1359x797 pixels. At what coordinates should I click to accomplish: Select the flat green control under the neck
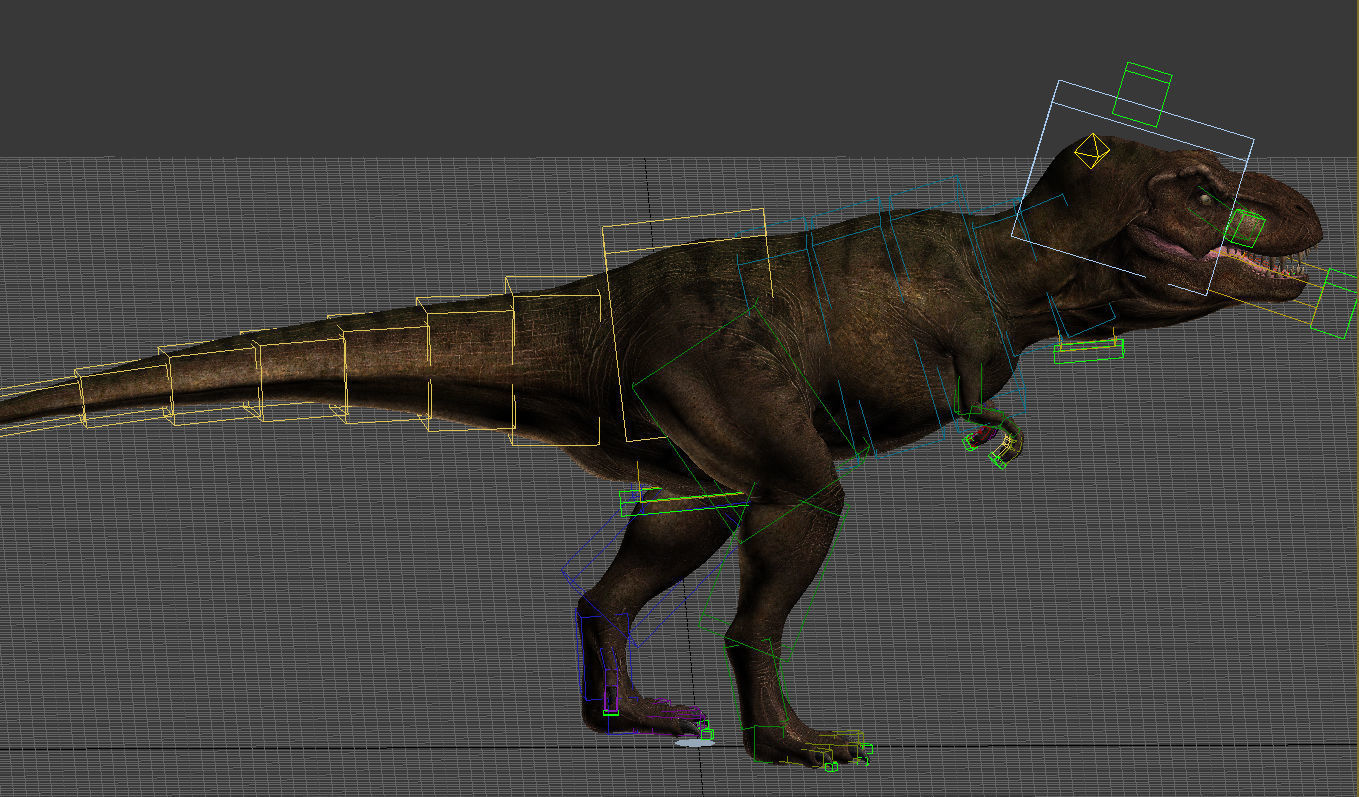[x=1089, y=350]
